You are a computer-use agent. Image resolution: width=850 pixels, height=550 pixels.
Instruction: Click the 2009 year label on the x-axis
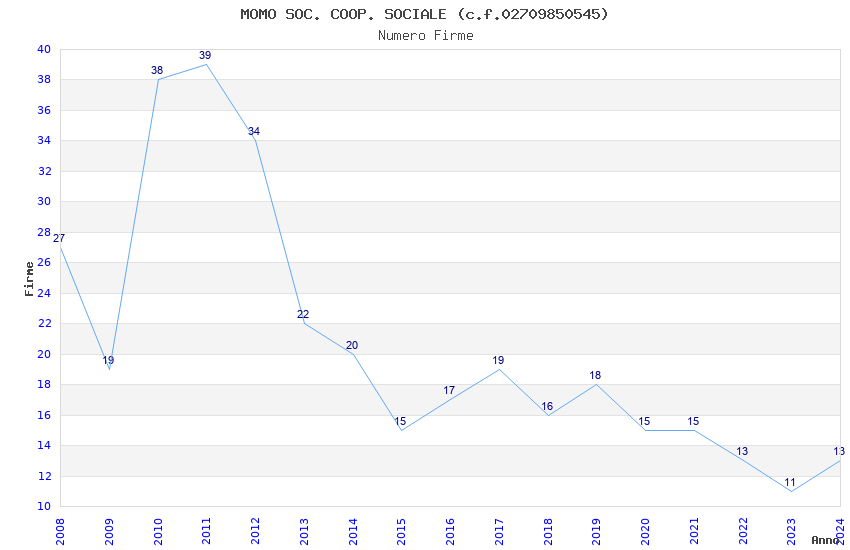point(109,531)
